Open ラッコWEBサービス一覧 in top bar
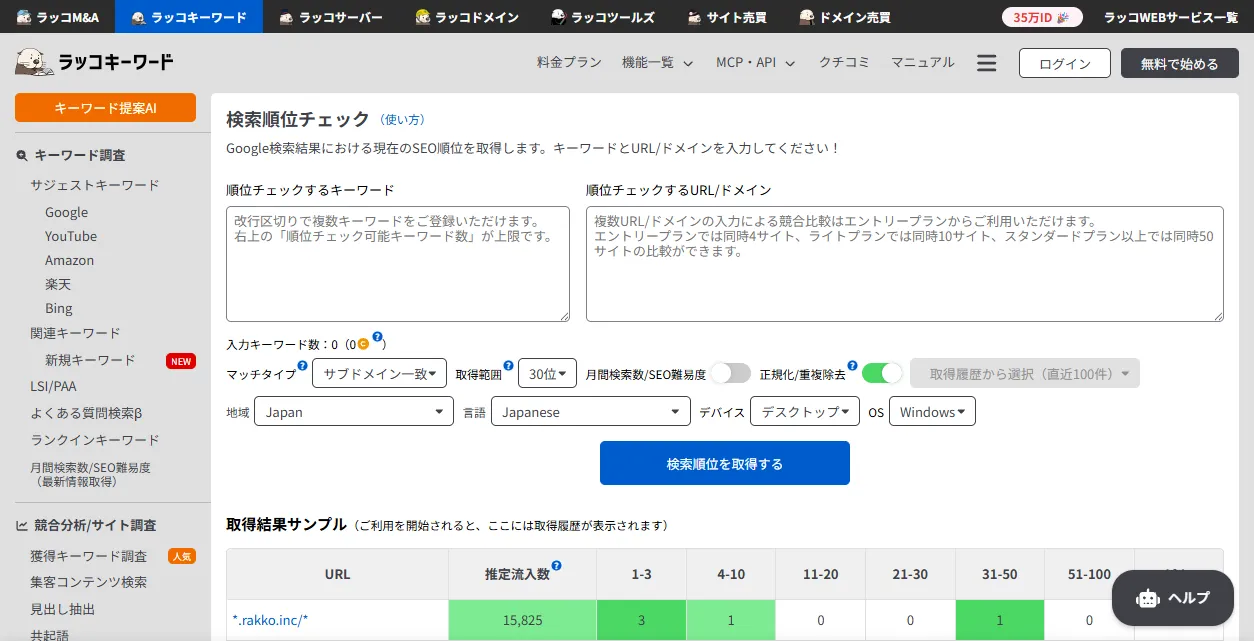 1171,17
